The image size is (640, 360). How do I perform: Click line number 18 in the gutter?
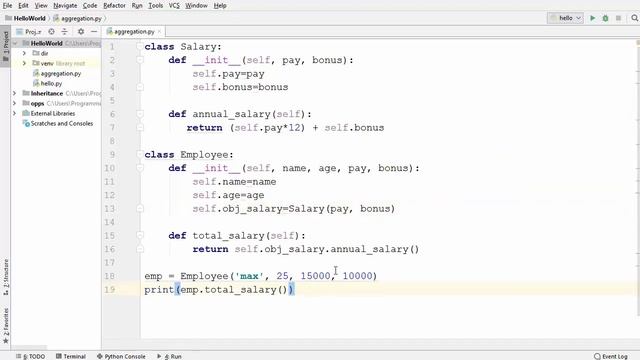109,276
